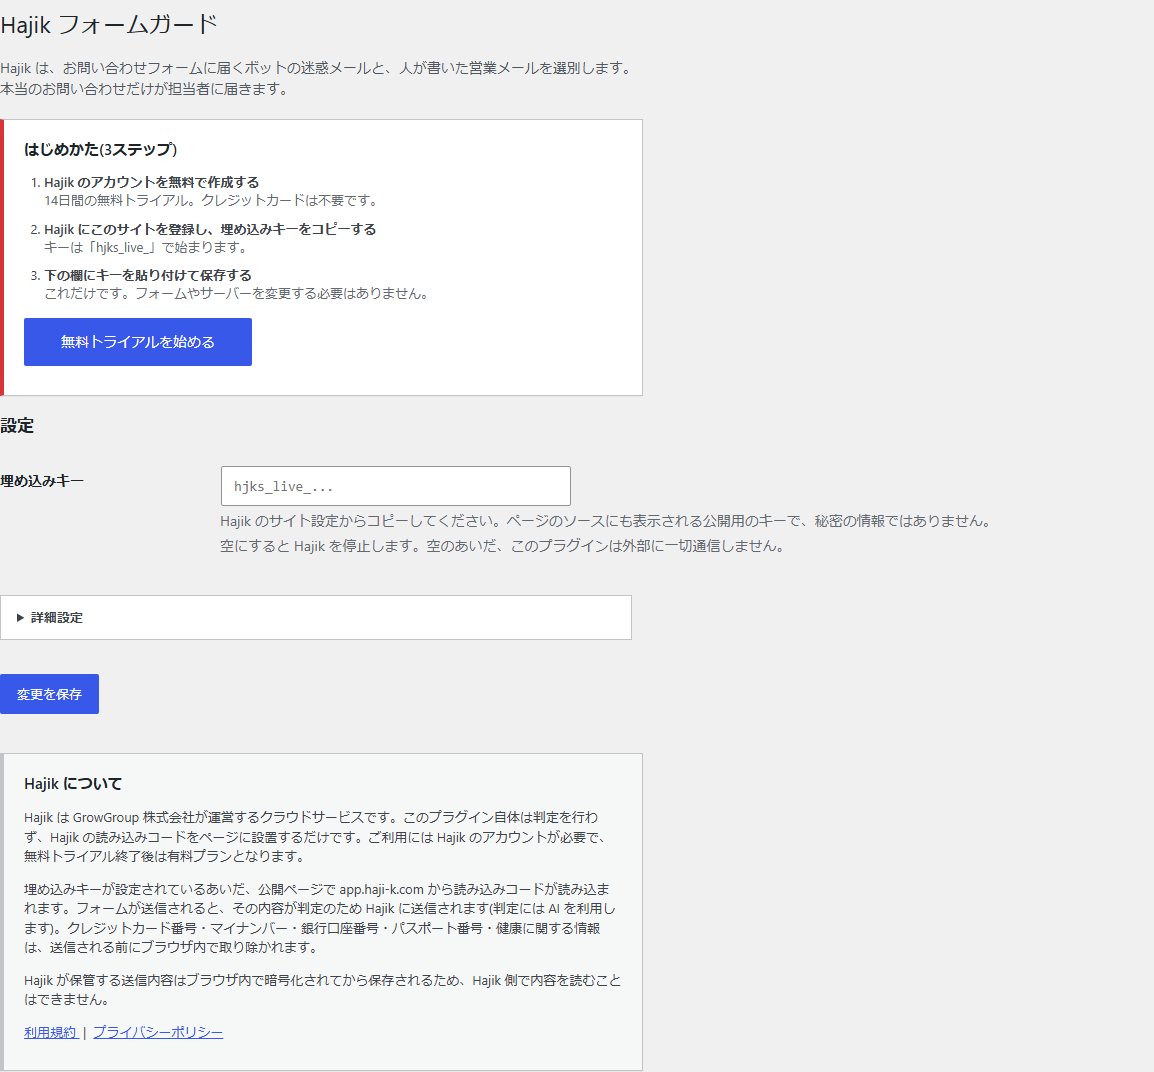Click text 14日間の無料トライアル。クレジットカードは不要です。
The height and width of the screenshot is (1072, 1154).
tap(213, 200)
